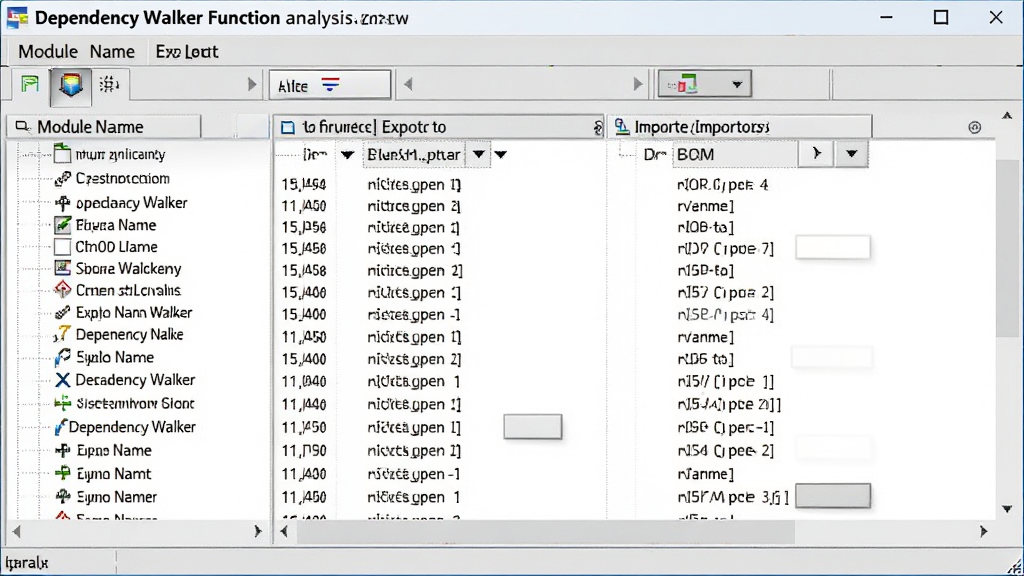1024x576 pixels.
Task: Click the Alite filter field
Action: pyautogui.click(x=330, y=85)
